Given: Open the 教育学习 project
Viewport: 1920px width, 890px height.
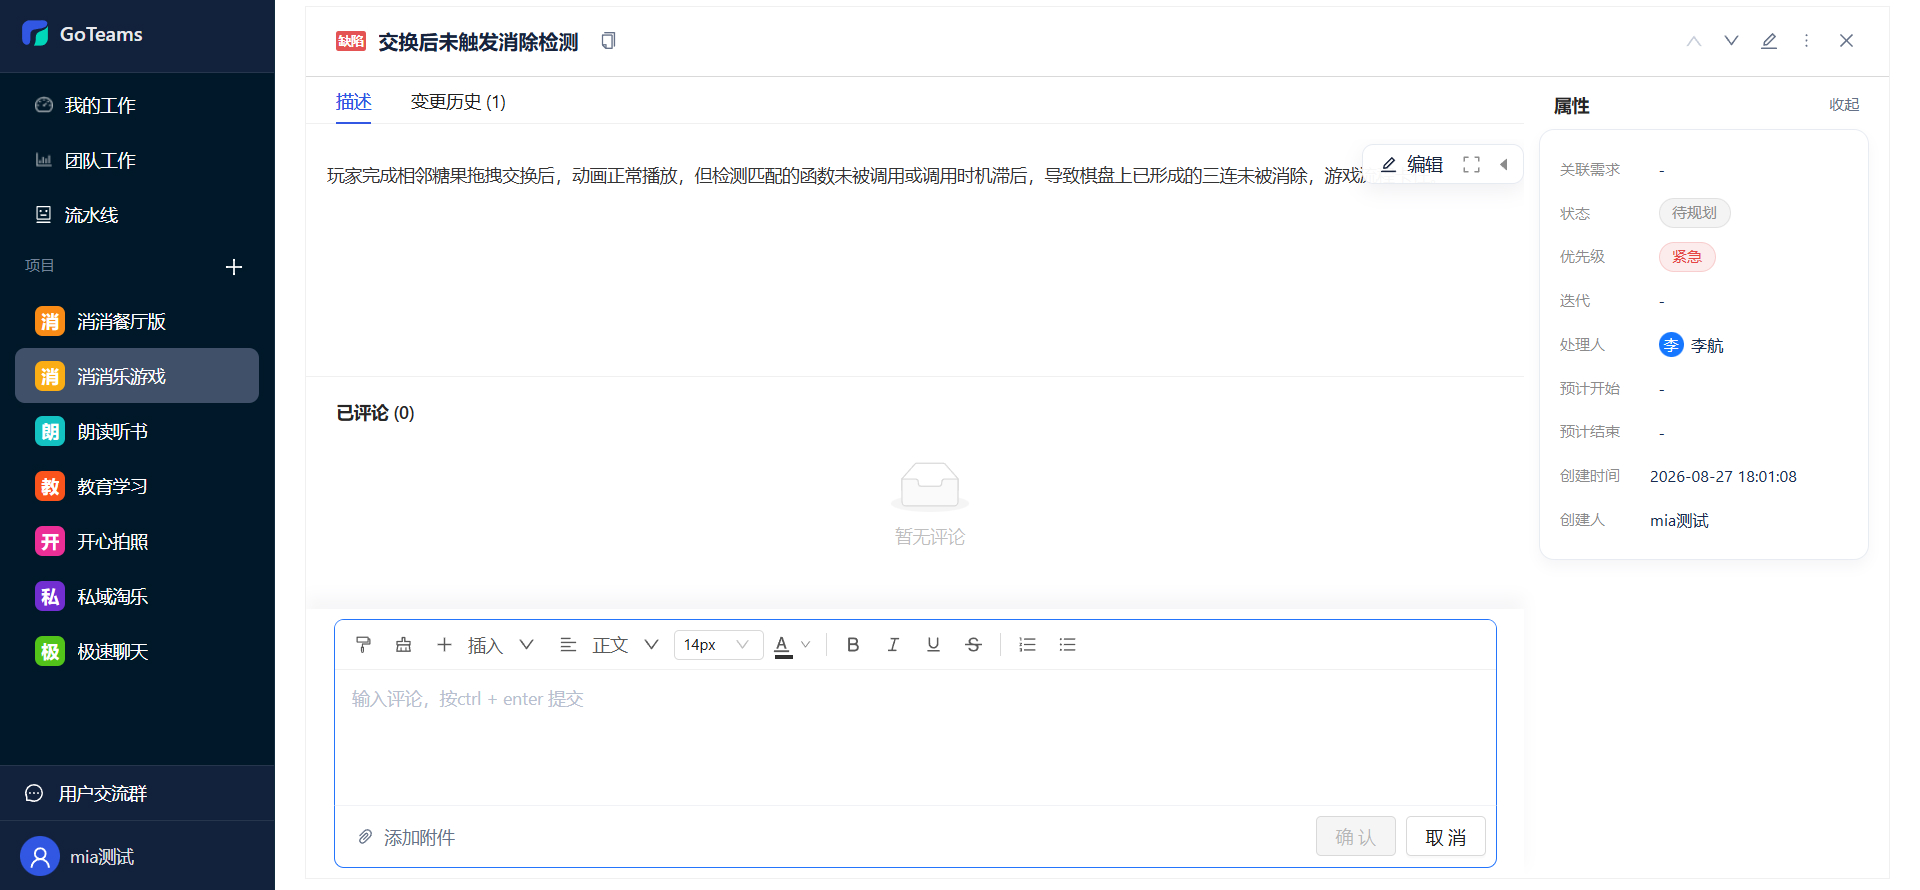Looking at the screenshot, I should coord(137,487).
